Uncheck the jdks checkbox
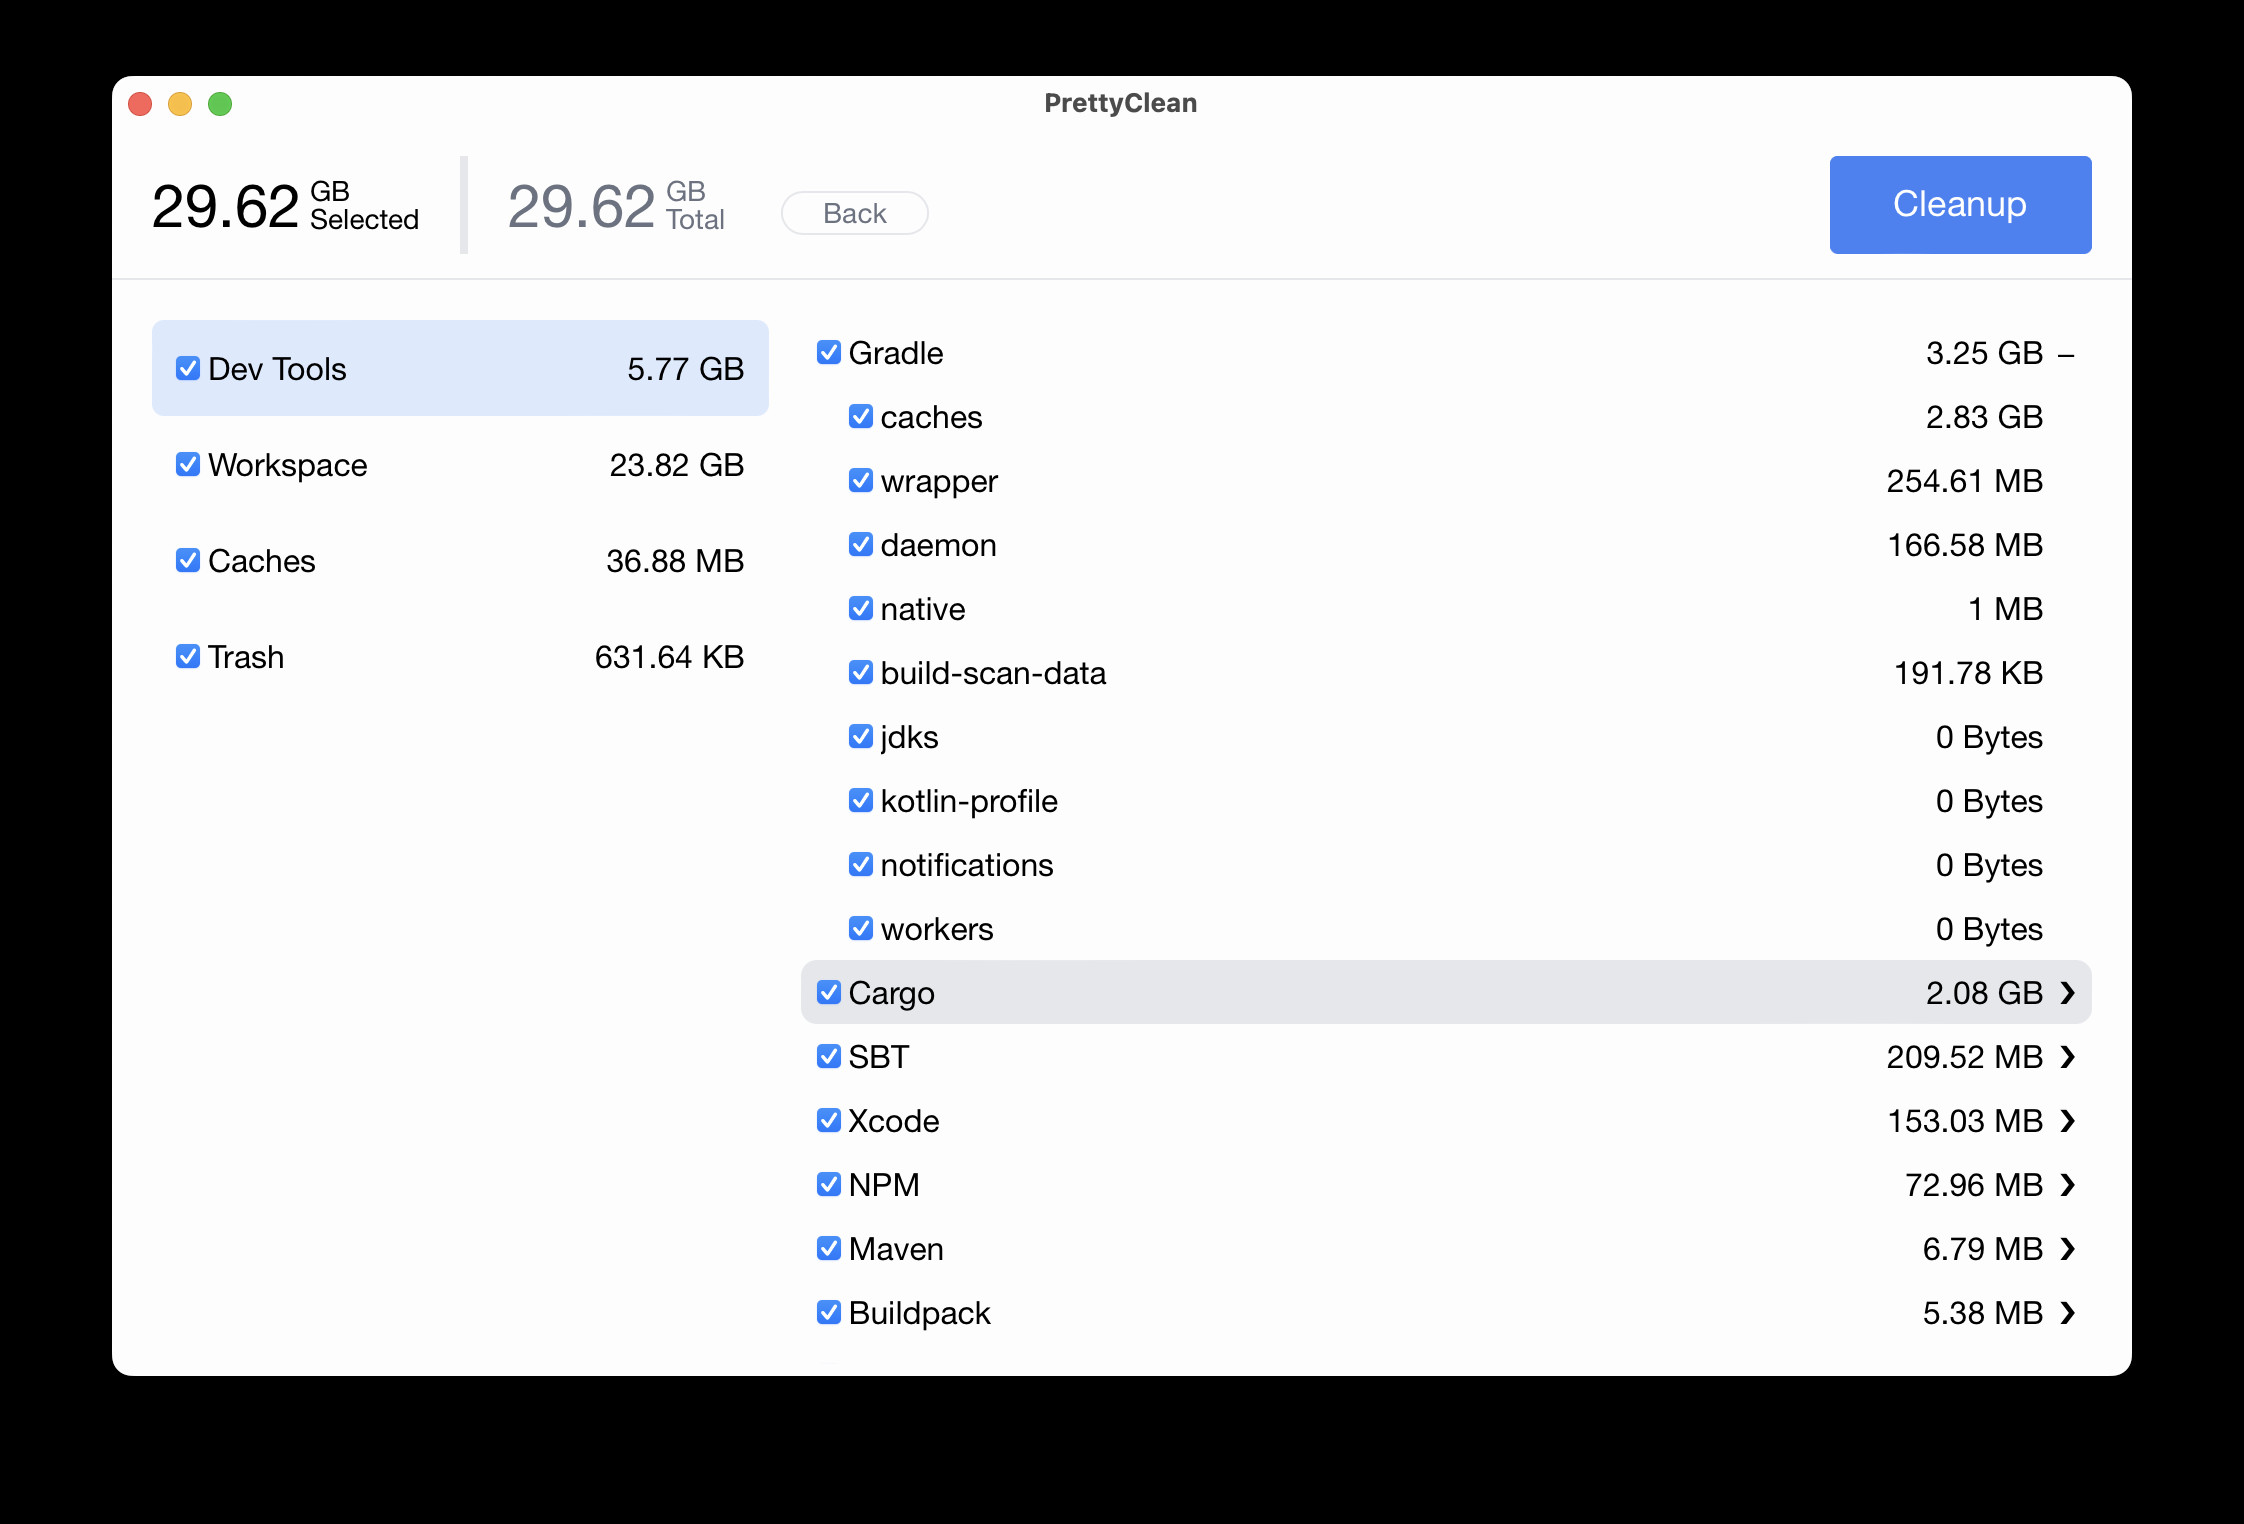The image size is (2244, 1524). 861,736
